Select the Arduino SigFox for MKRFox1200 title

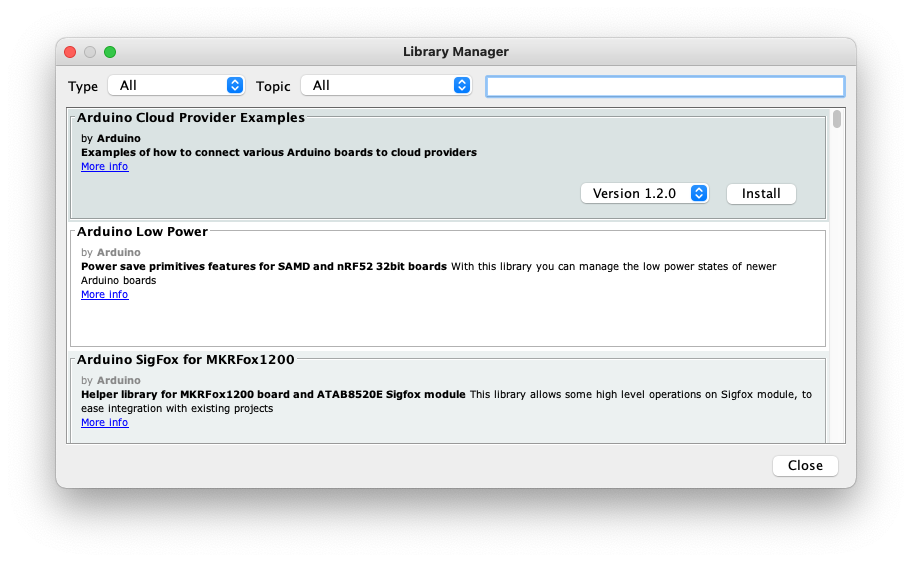coord(185,359)
